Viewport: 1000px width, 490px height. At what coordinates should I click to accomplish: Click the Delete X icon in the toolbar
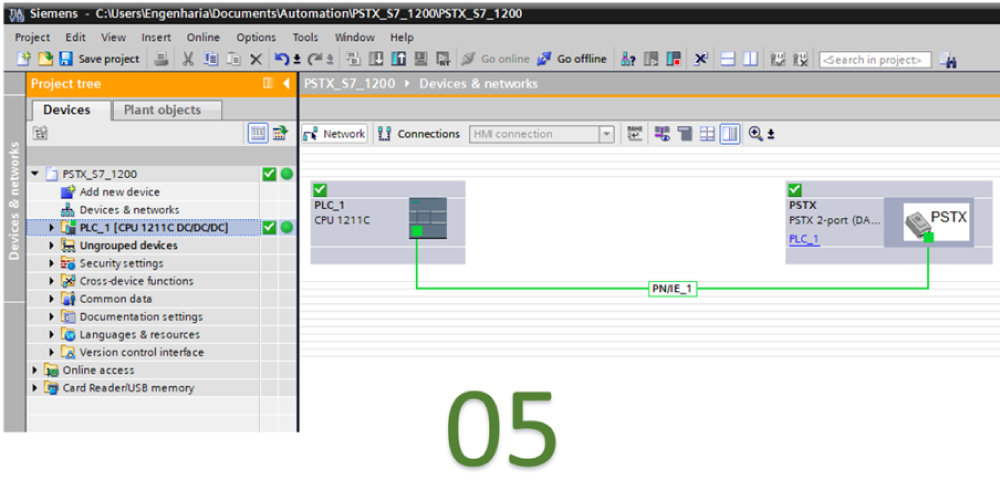tap(256, 59)
